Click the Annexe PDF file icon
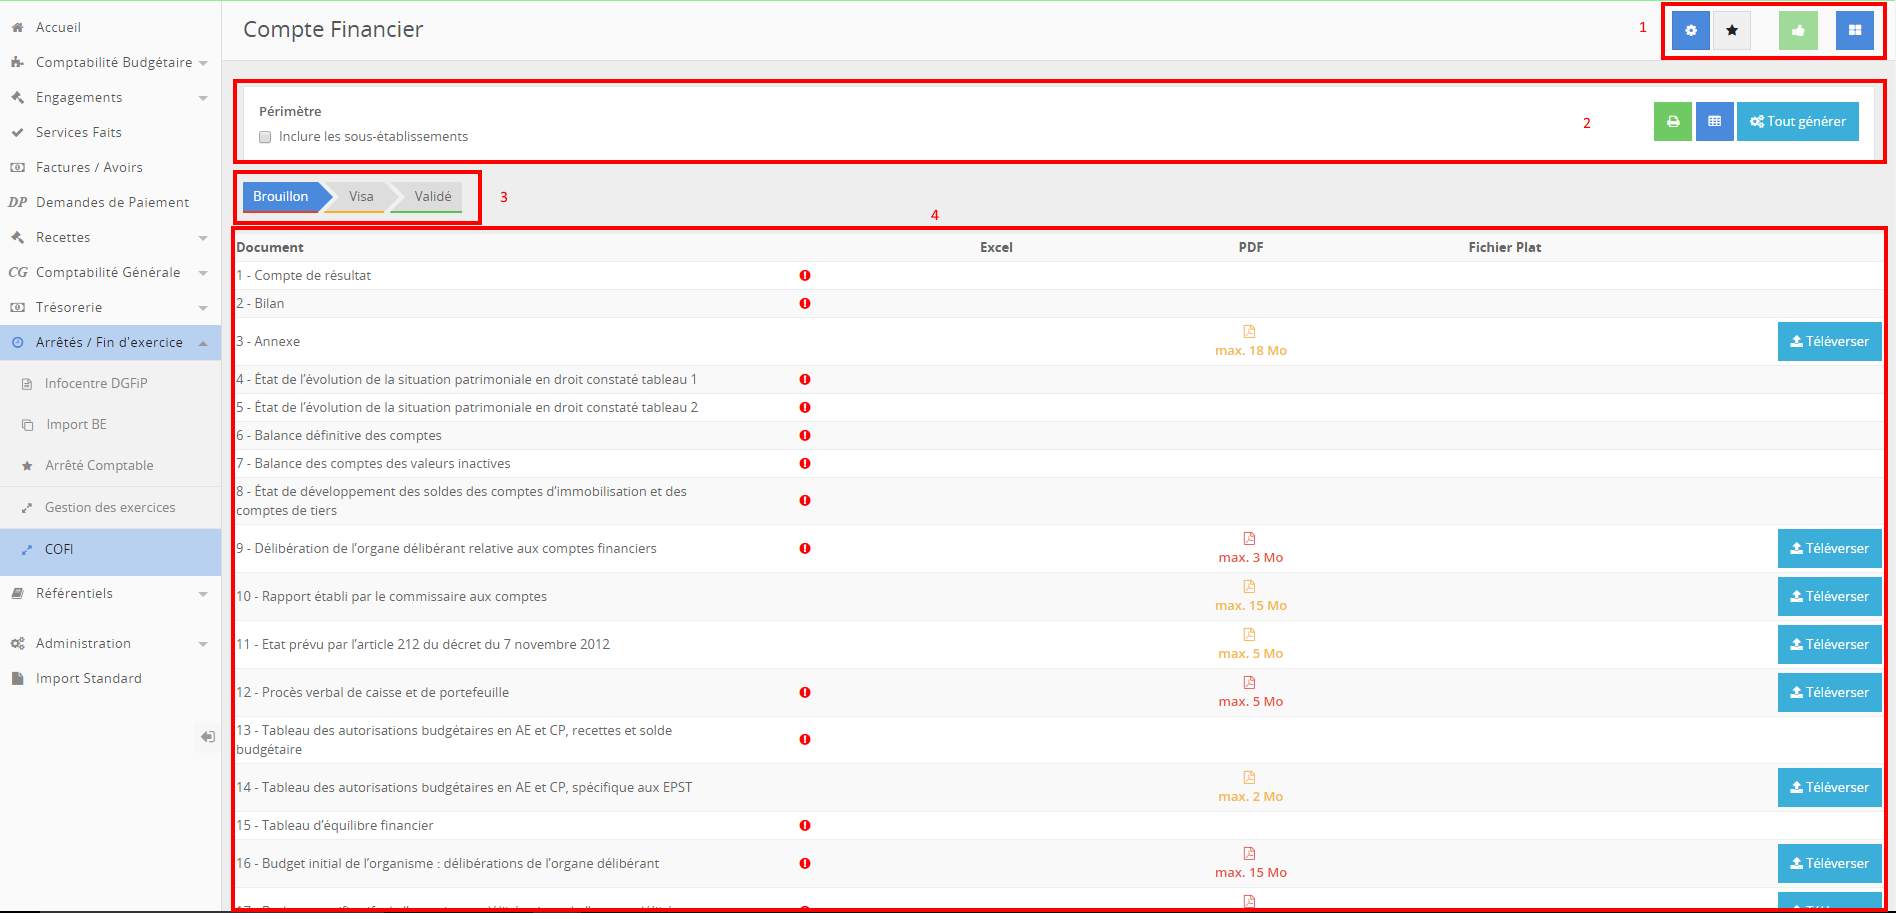 [x=1249, y=332]
